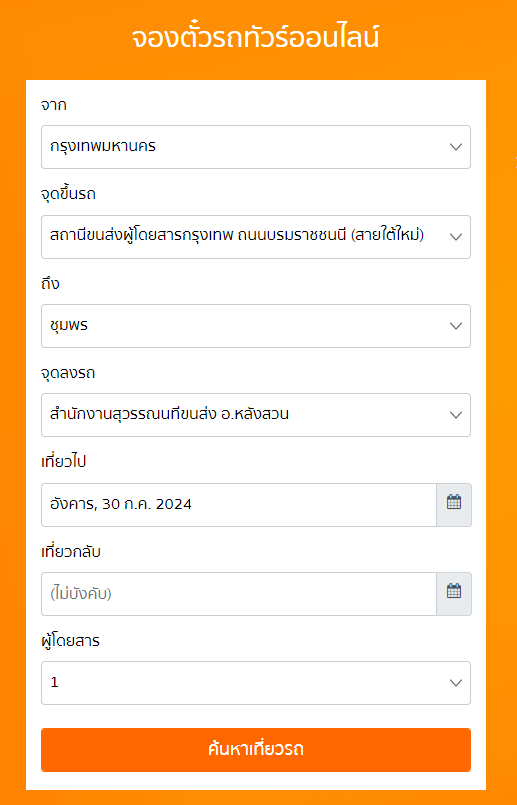Click the ค้นหาเที่ยวรถ search button
This screenshot has height=805, width=517.
pos(256,750)
